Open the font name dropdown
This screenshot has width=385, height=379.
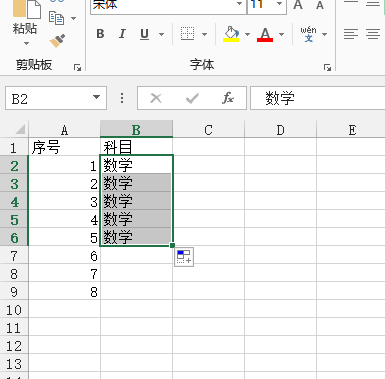pos(239,4)
